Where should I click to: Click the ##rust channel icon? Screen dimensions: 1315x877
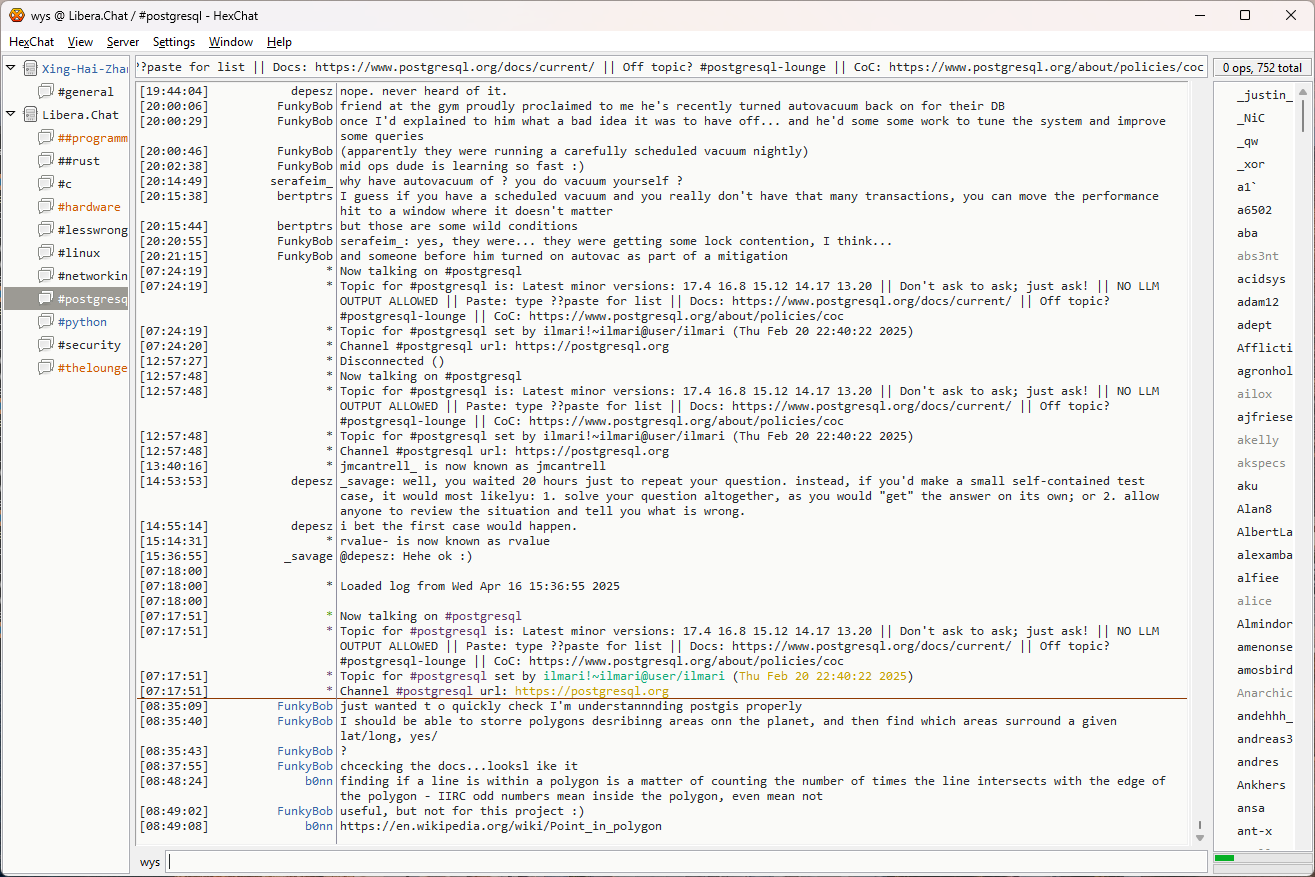[x=46, y=161]
